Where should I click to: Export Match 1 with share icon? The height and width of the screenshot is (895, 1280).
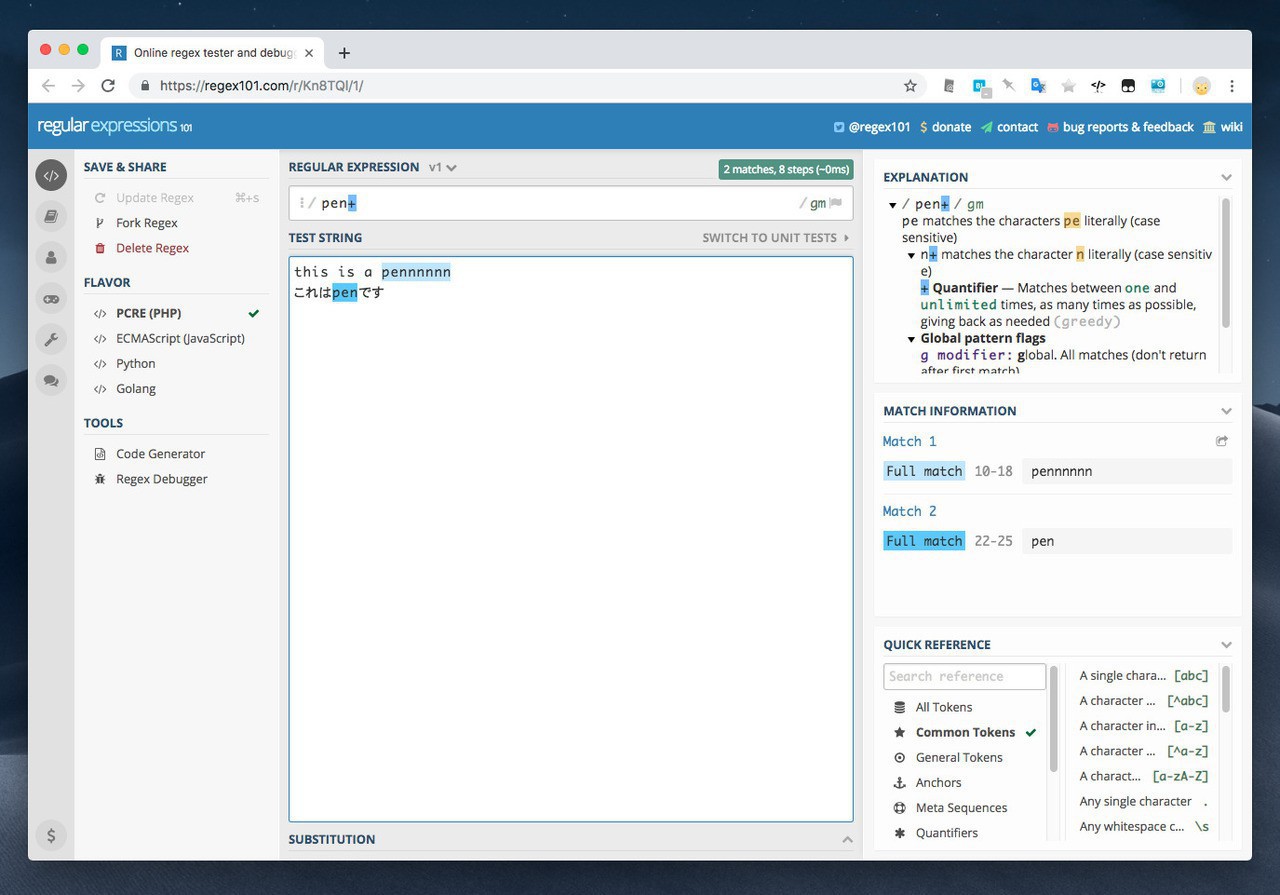click(x=1221, y=441)
